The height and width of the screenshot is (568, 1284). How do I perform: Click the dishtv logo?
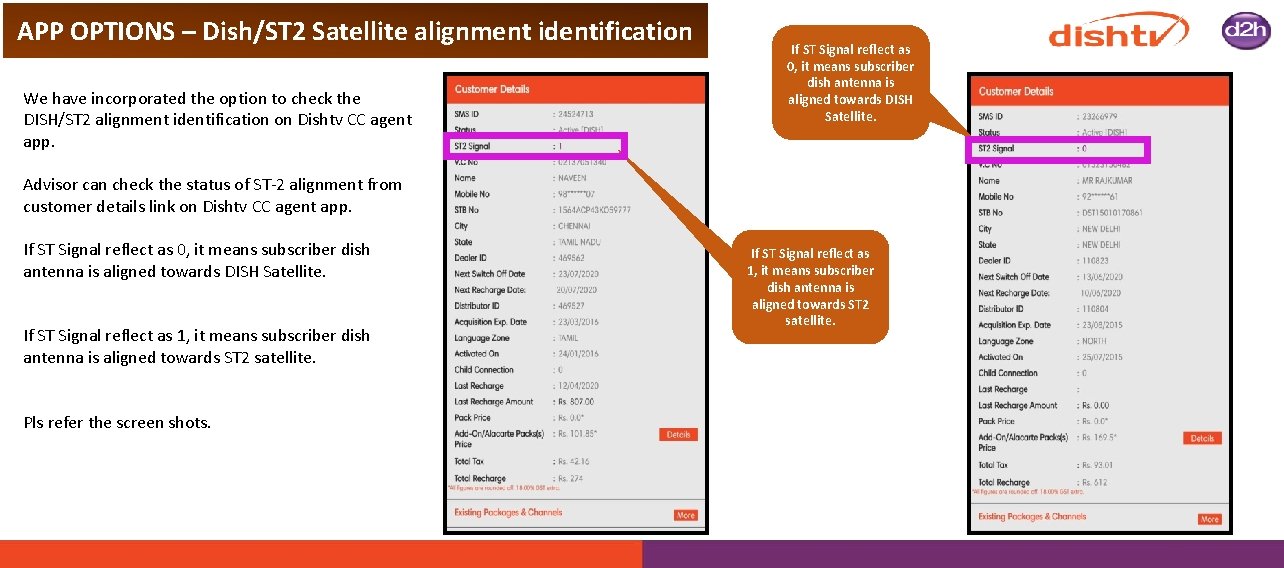pos(1118,30)
